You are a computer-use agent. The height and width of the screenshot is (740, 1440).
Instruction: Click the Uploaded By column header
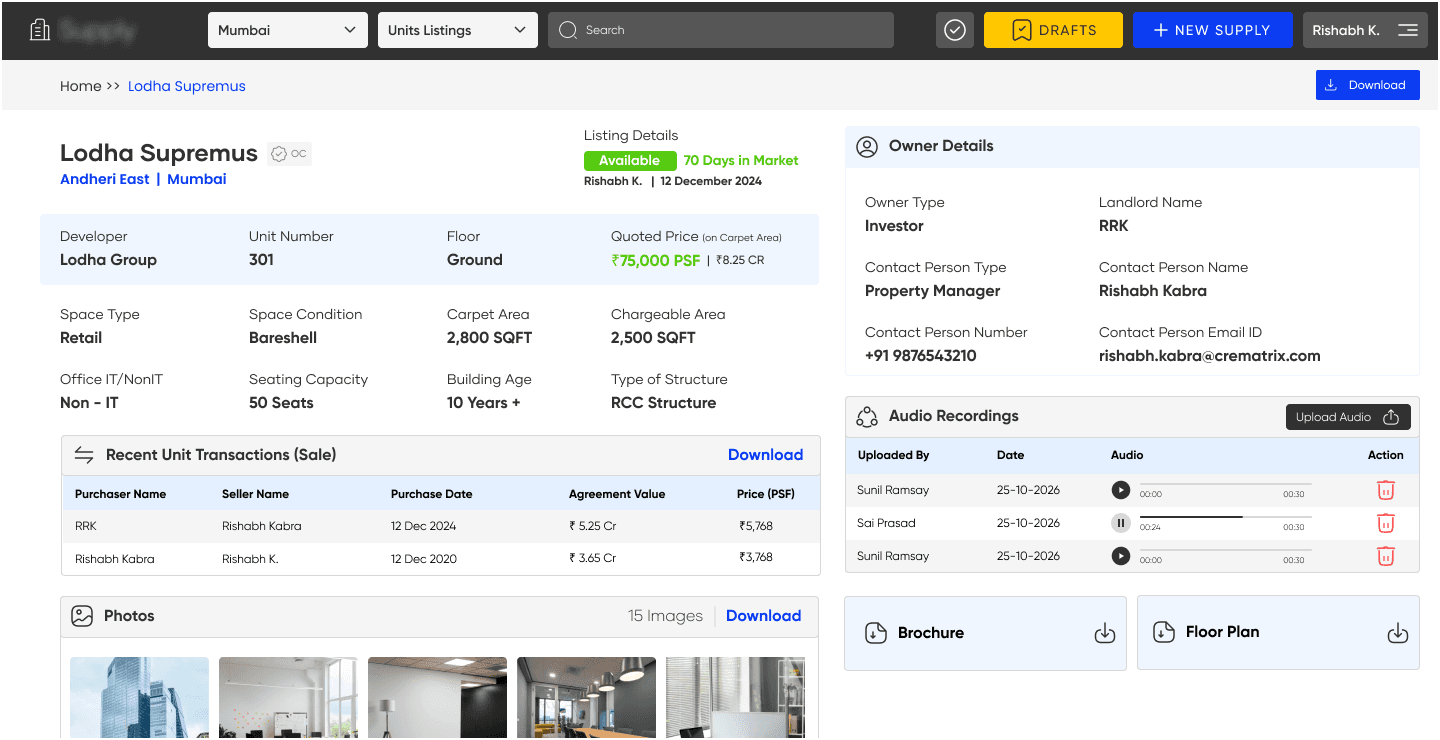[893, 455]
